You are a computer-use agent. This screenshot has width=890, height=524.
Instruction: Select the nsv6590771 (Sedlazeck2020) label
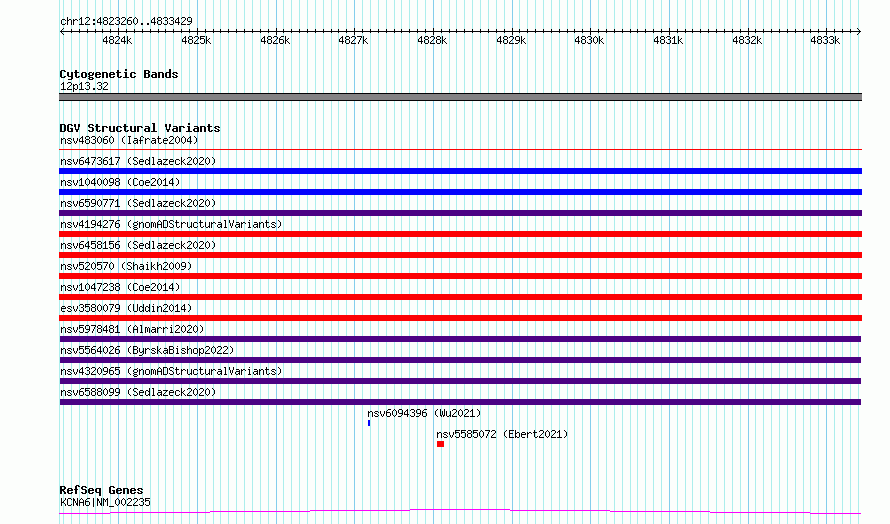coord(138,203)
